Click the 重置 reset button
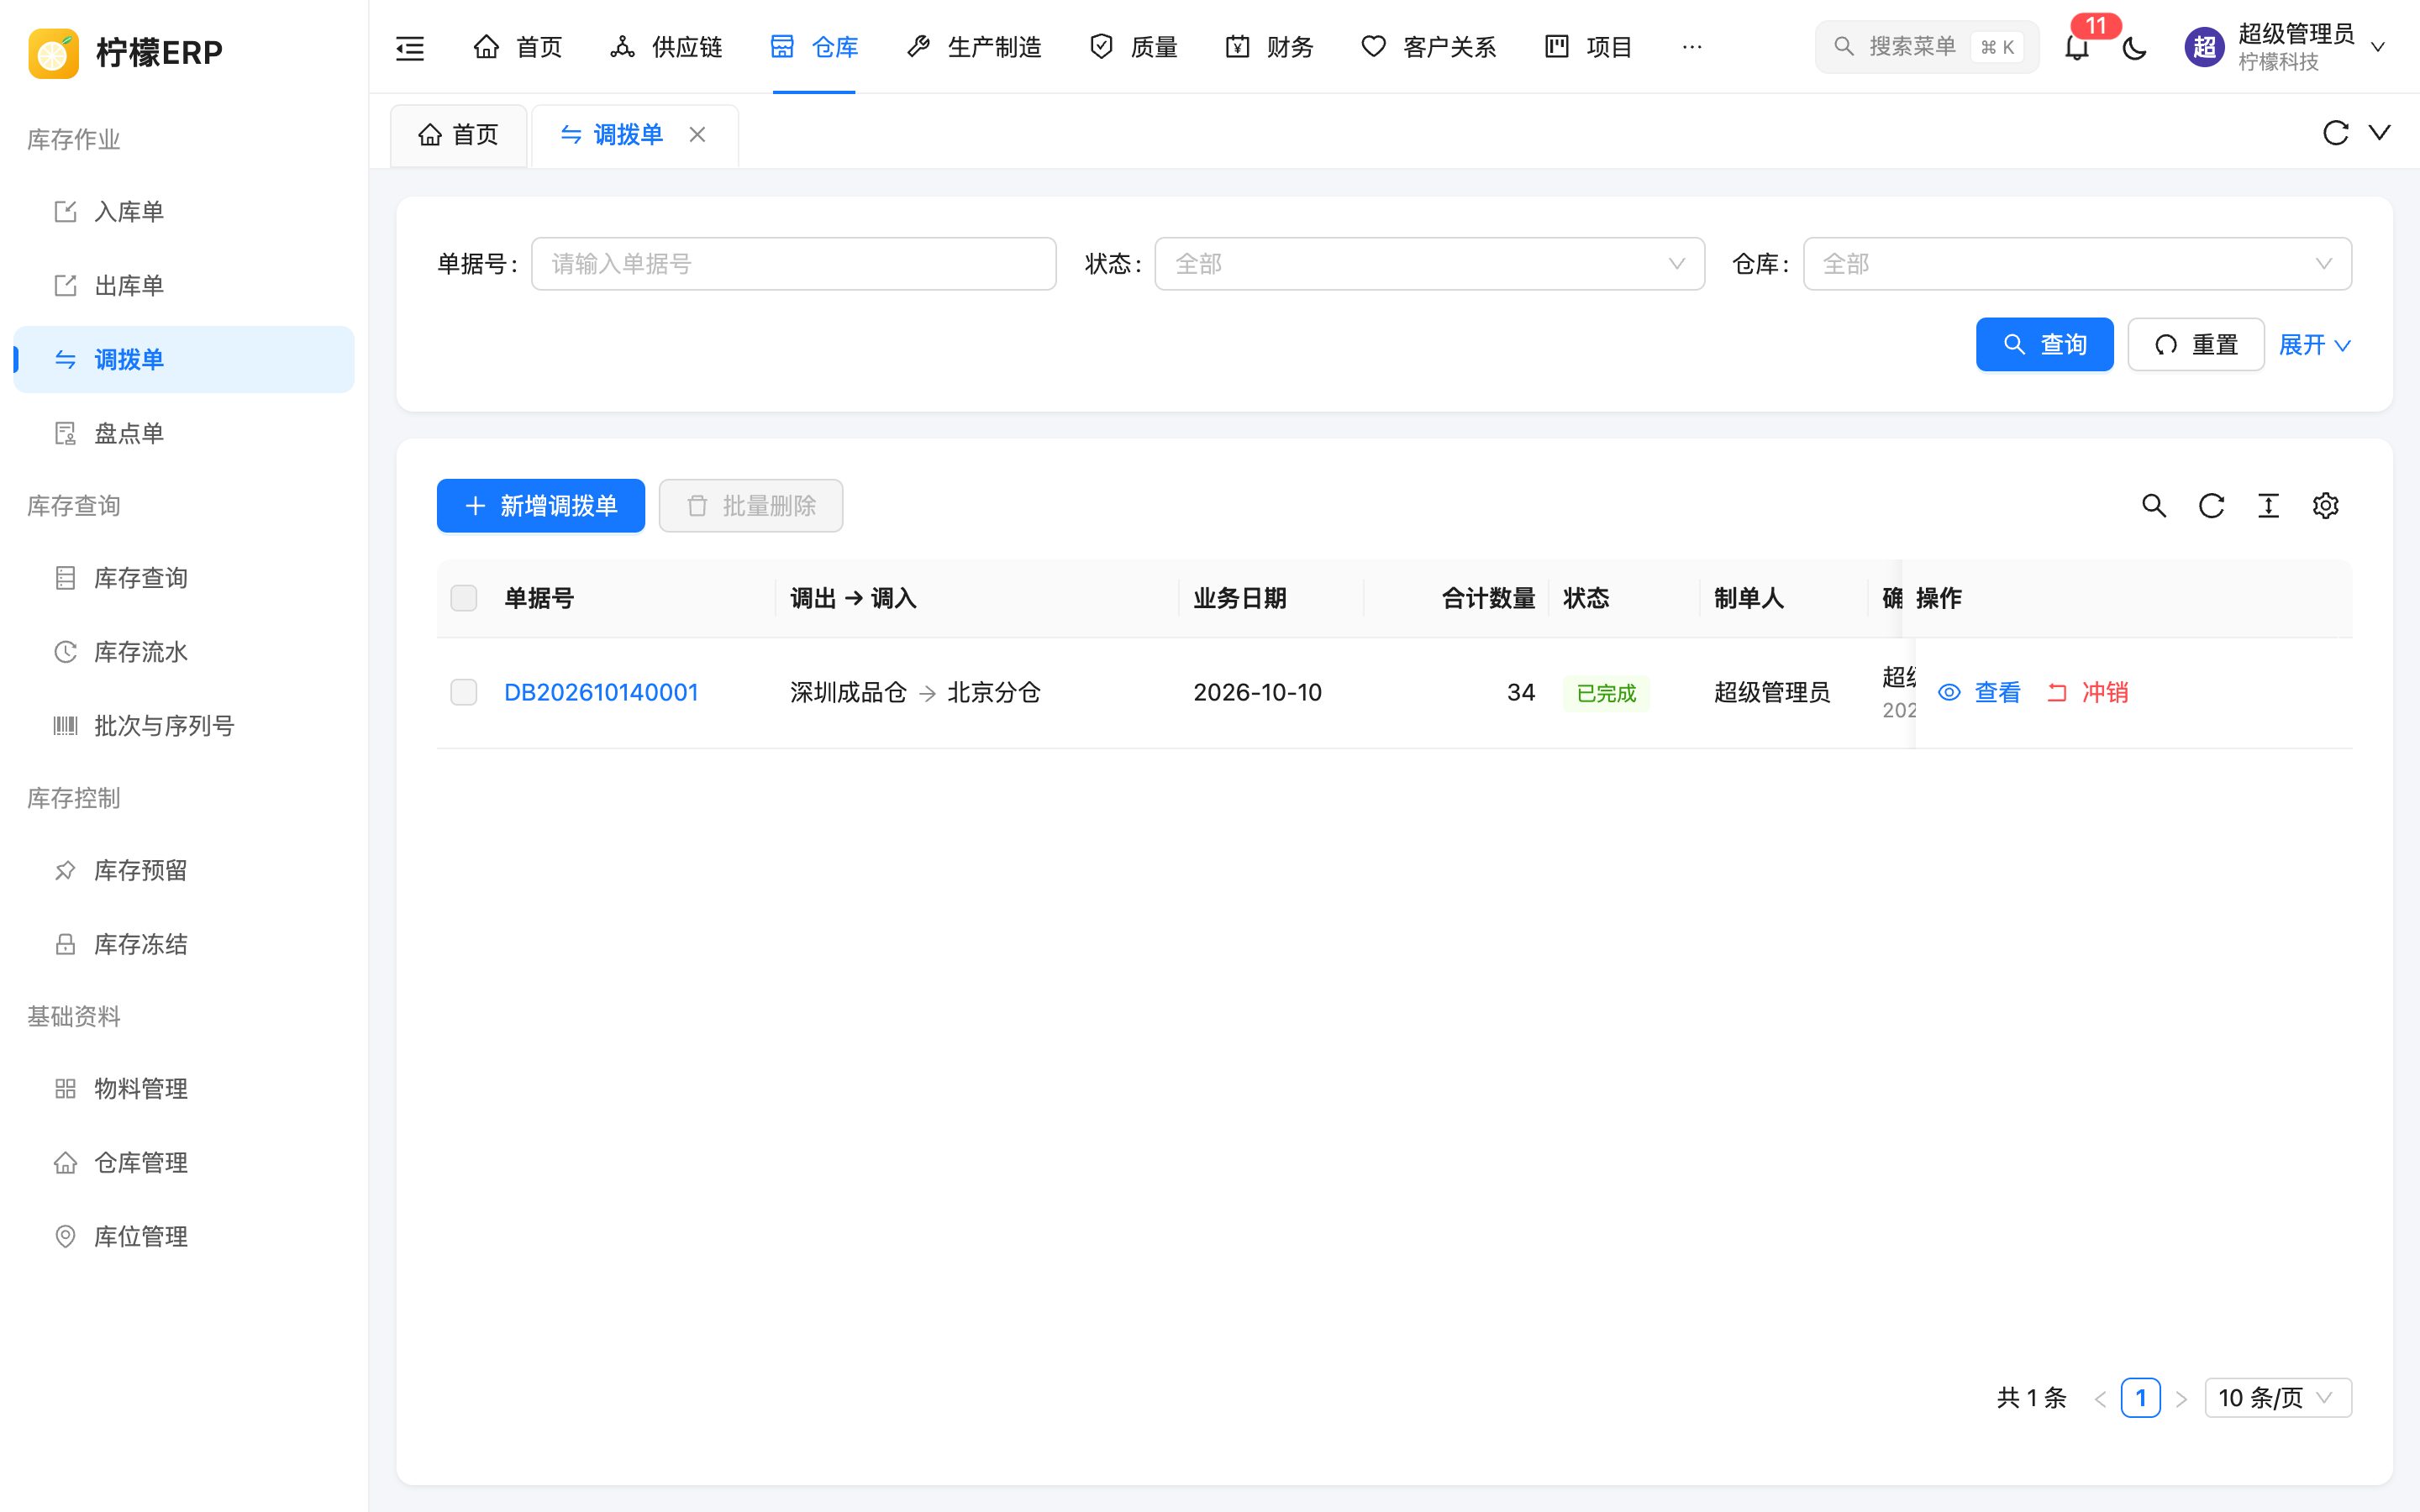Image resolution: width=2420 pixels, height=1512 pixels. (2196, 345)
